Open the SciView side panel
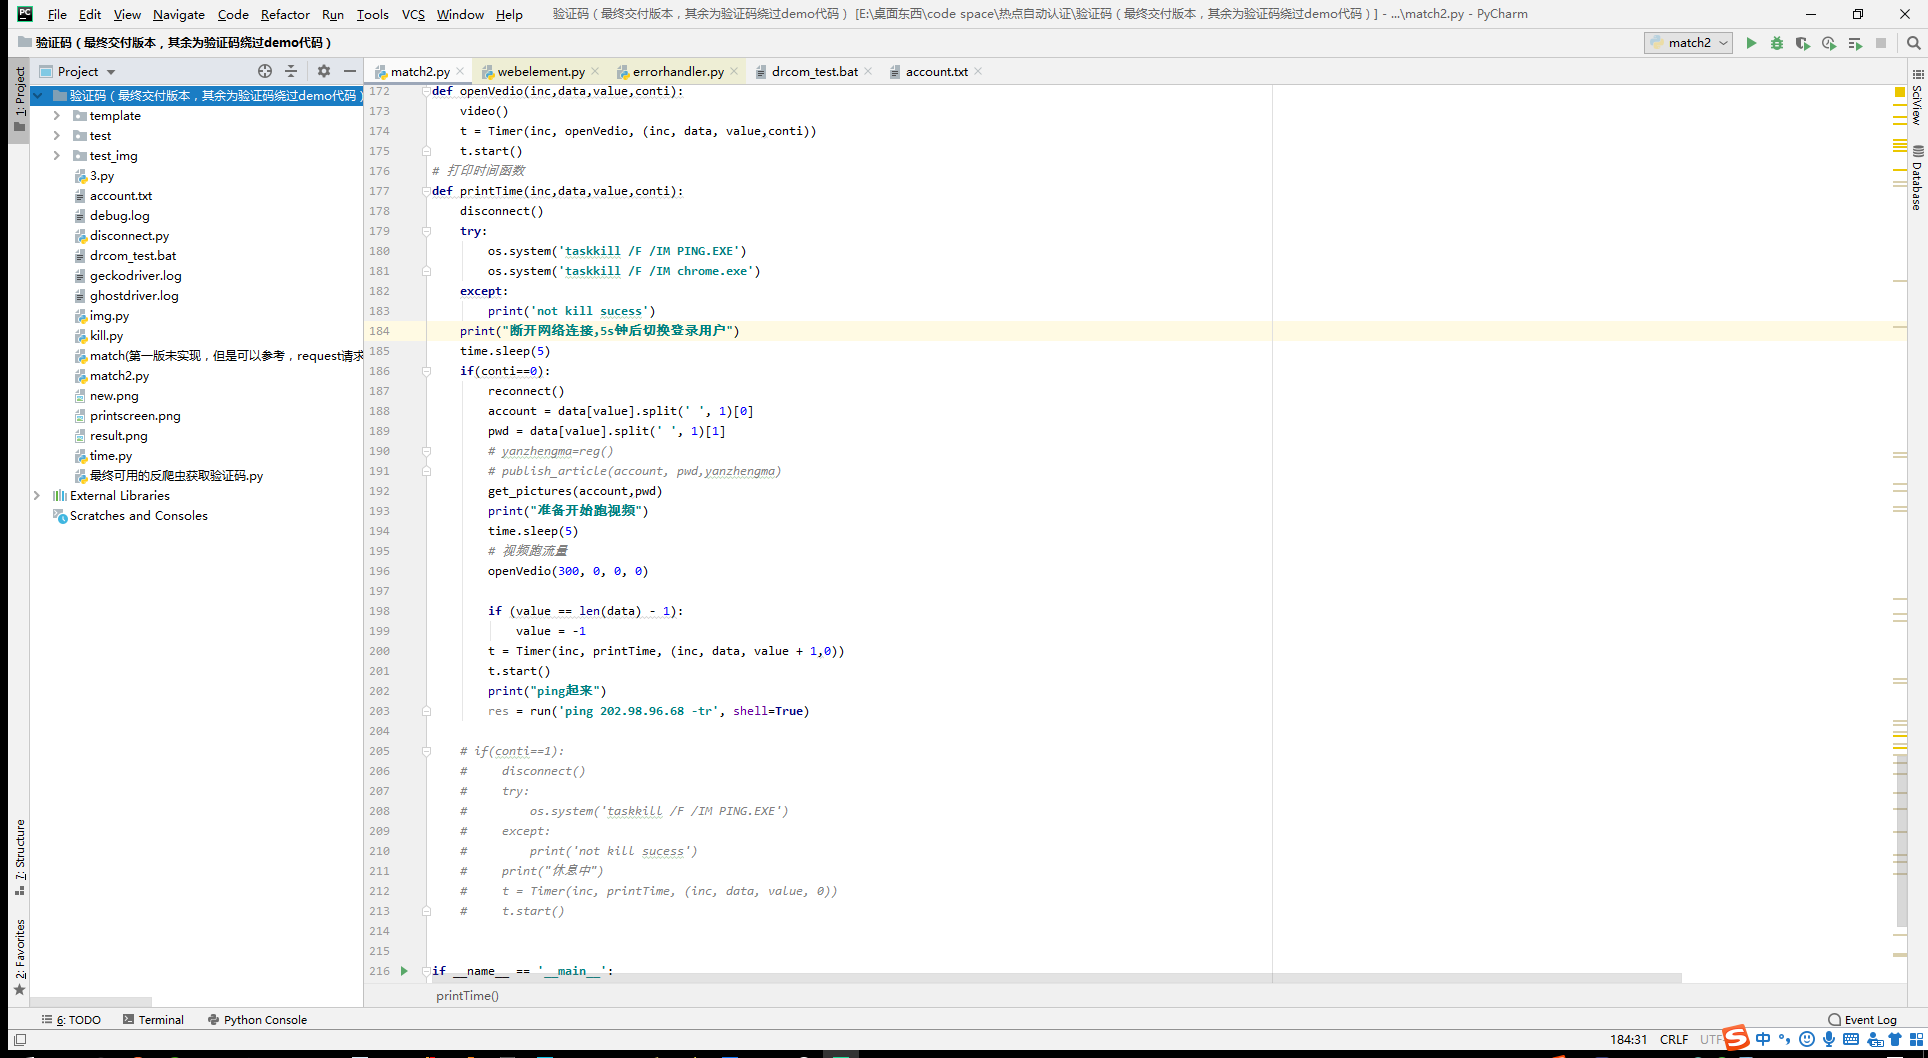Image resolution: width=1928 pixels, height=1058 pixels. pyautogui.click(x=1917, y=98)
